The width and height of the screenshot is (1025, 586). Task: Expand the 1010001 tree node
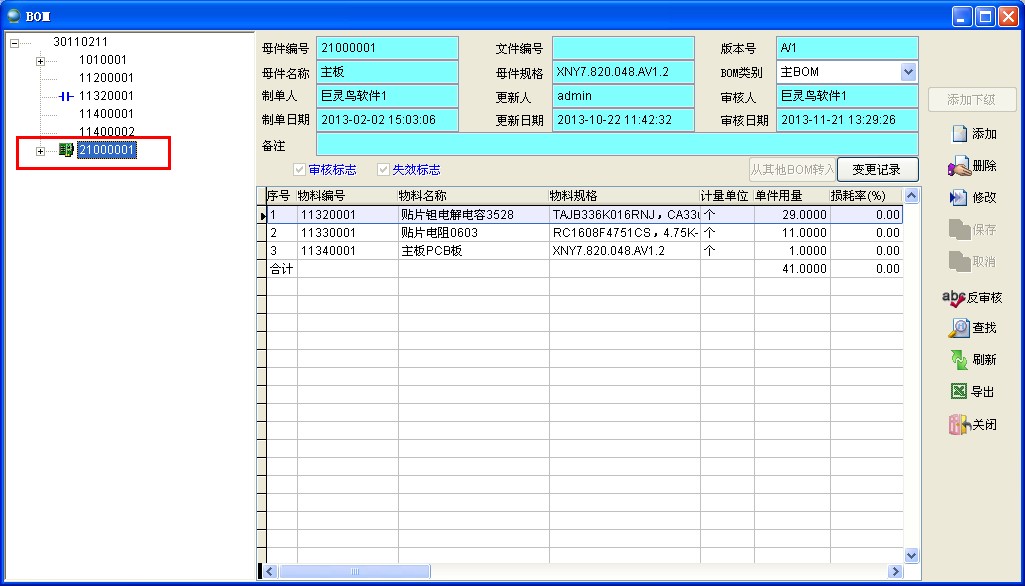(x=40, y=61)
